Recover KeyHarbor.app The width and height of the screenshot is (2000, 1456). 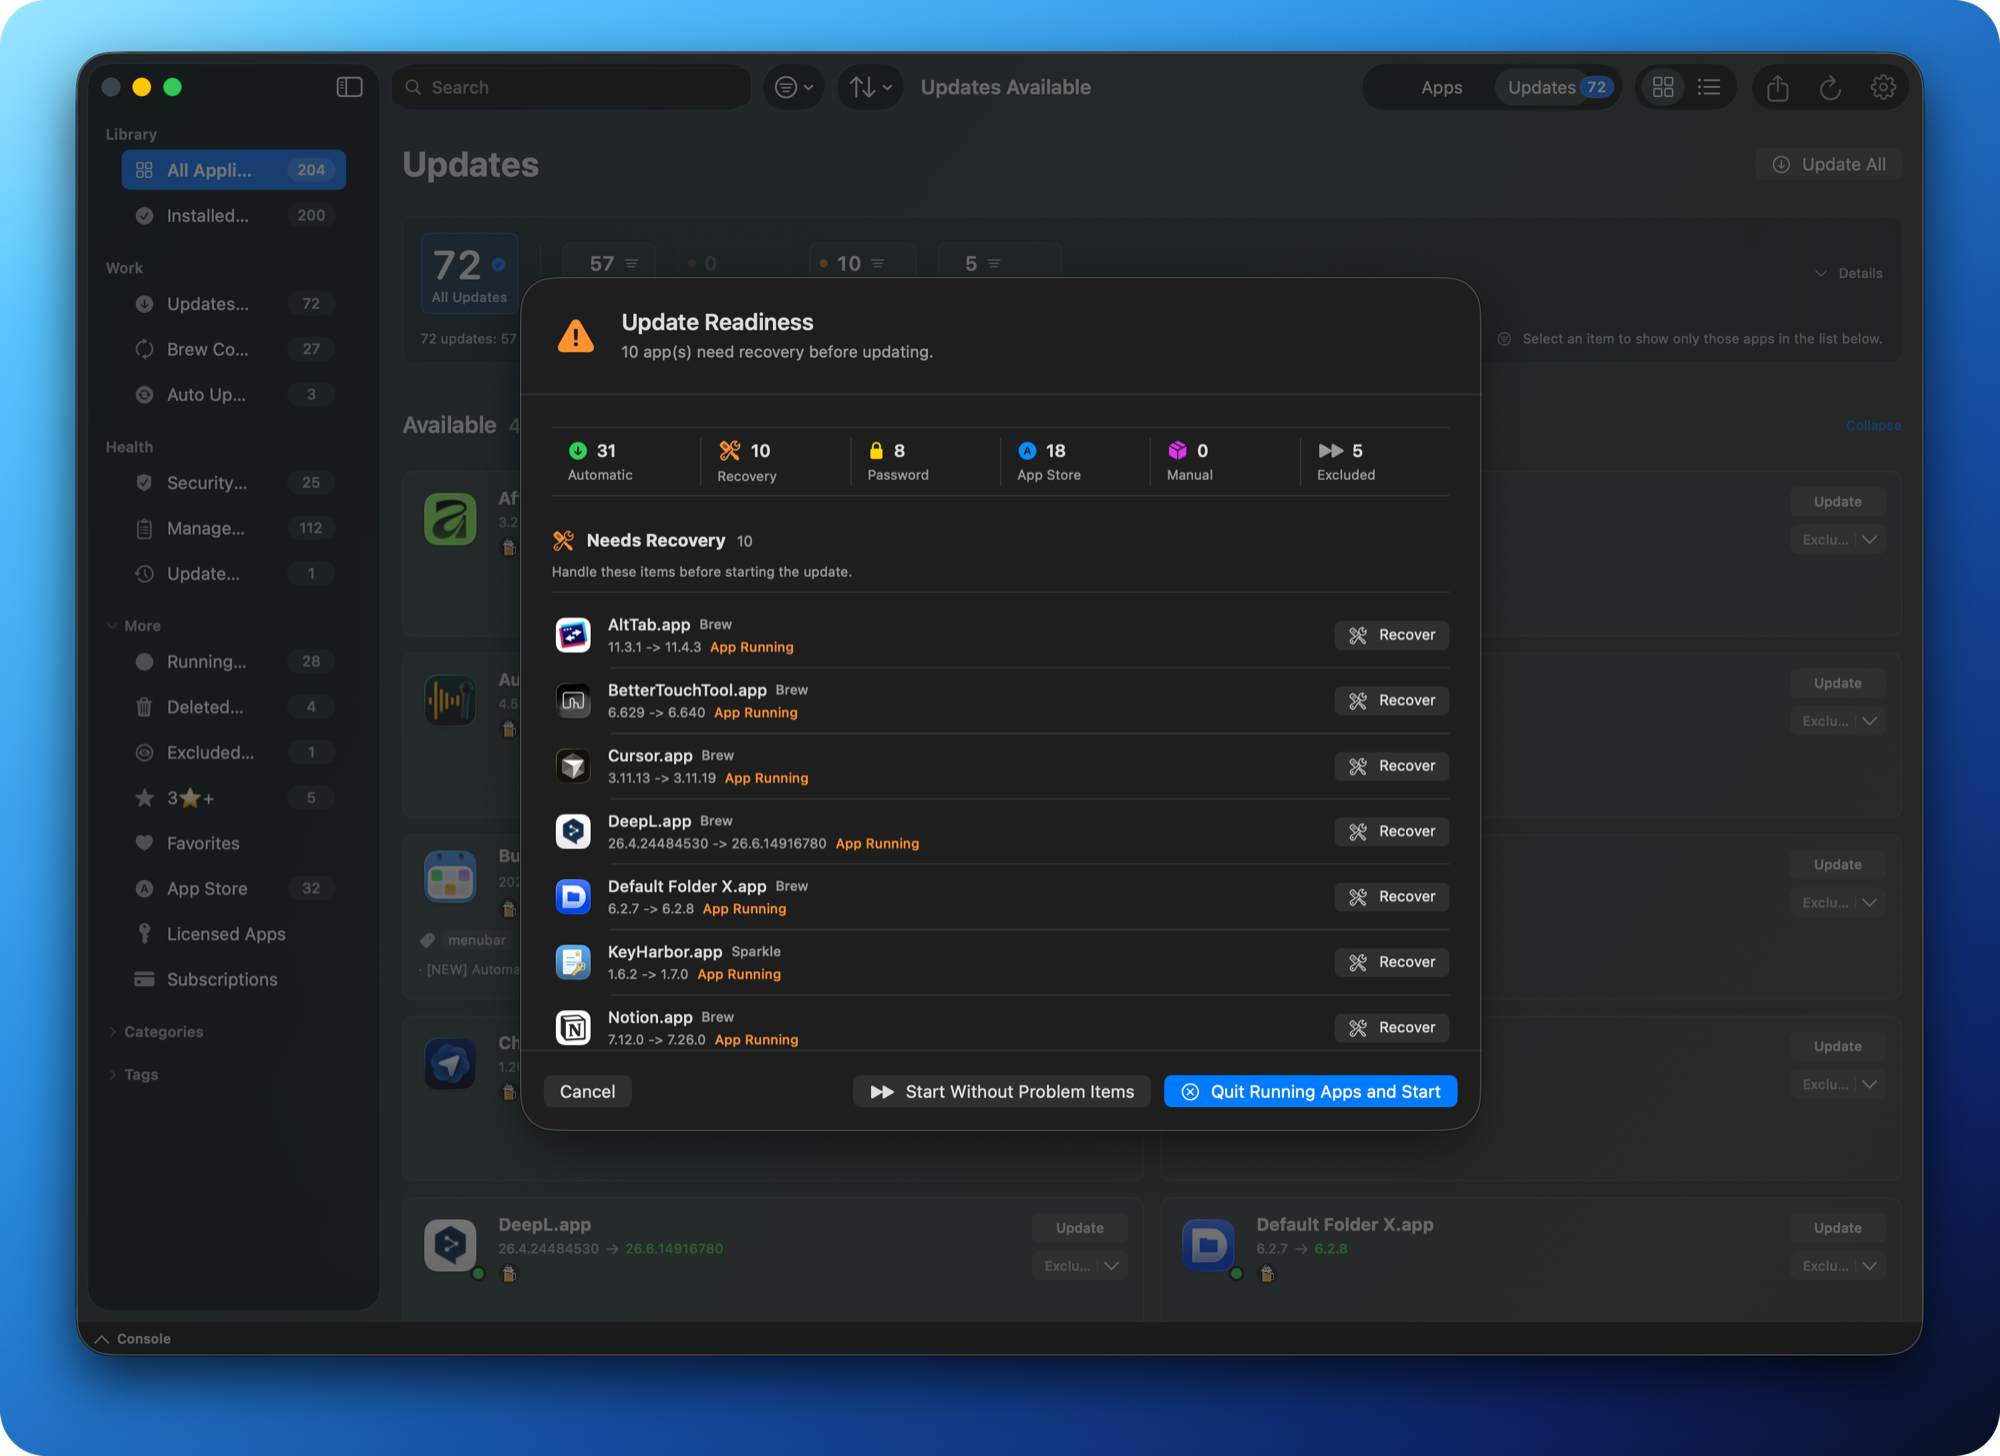click(1391, 963)
